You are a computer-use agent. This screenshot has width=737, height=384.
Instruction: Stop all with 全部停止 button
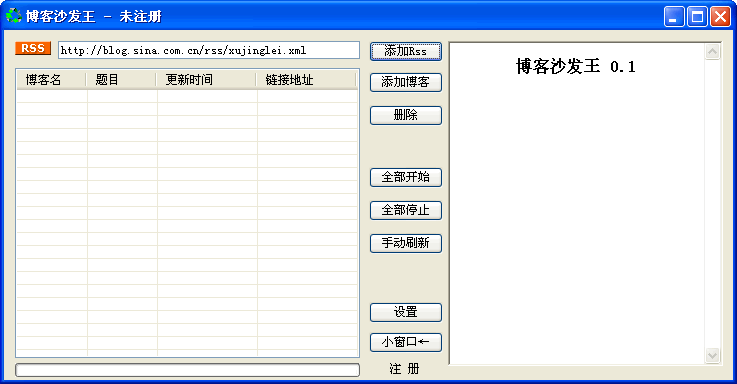pos(406,210)
